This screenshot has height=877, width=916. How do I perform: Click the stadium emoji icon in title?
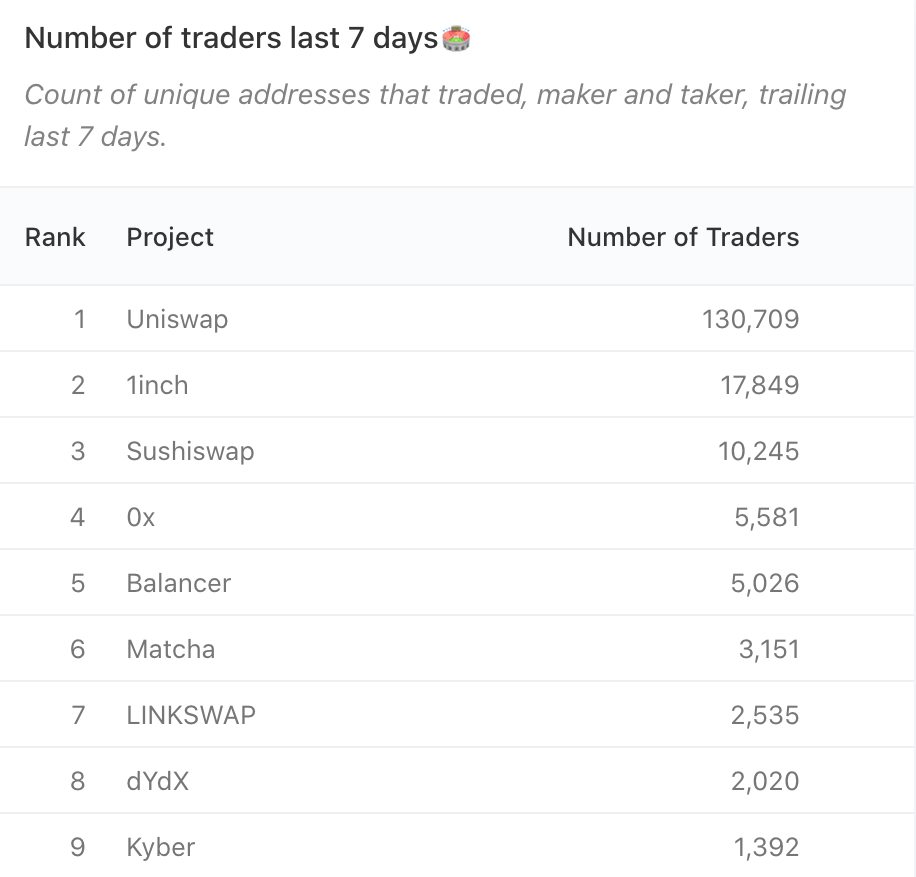(x=456, y=39)
